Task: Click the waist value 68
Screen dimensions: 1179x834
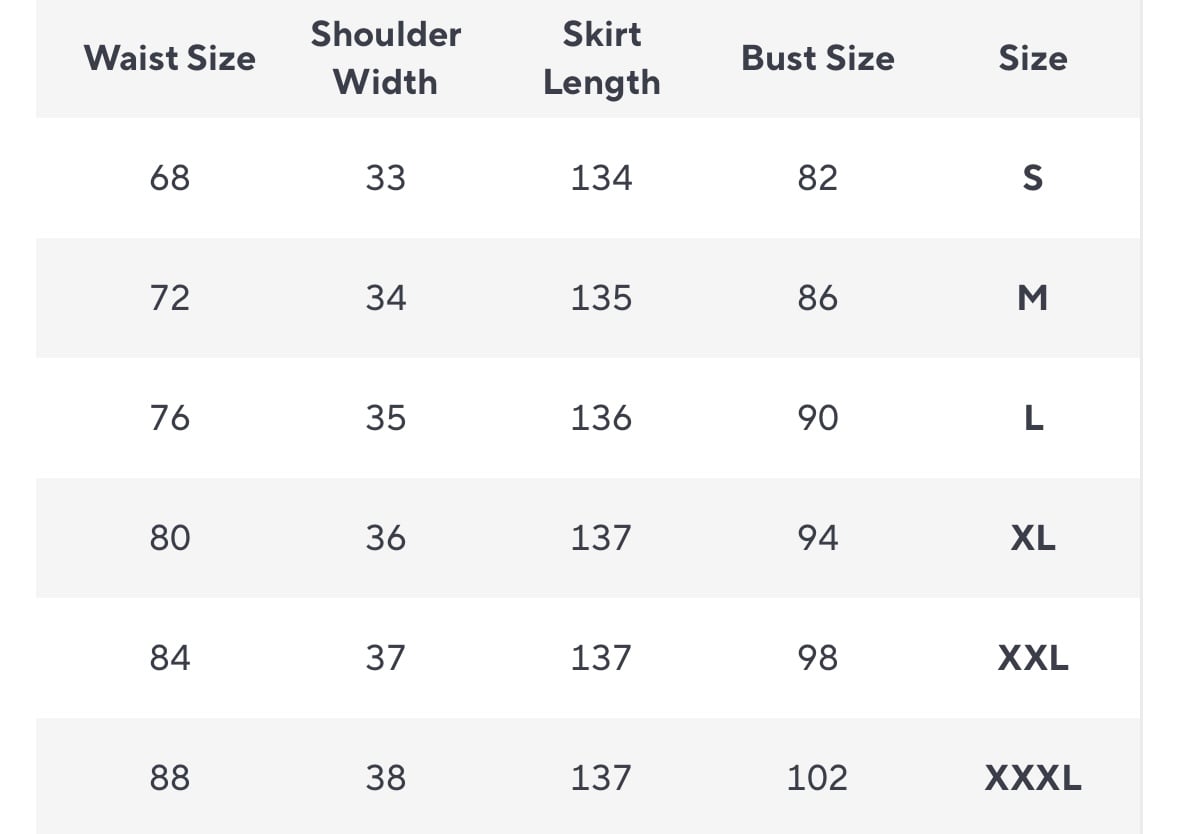Action: pos(170,178)
